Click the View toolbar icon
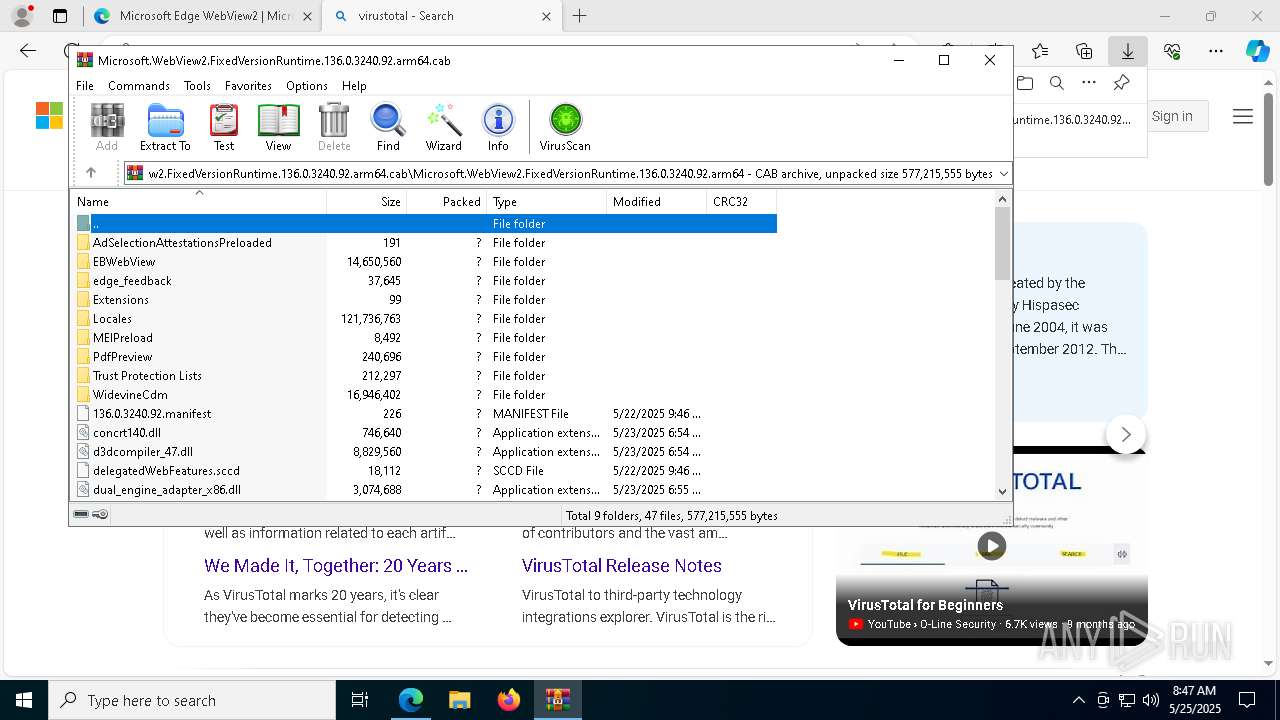 (x=278, y=127)
